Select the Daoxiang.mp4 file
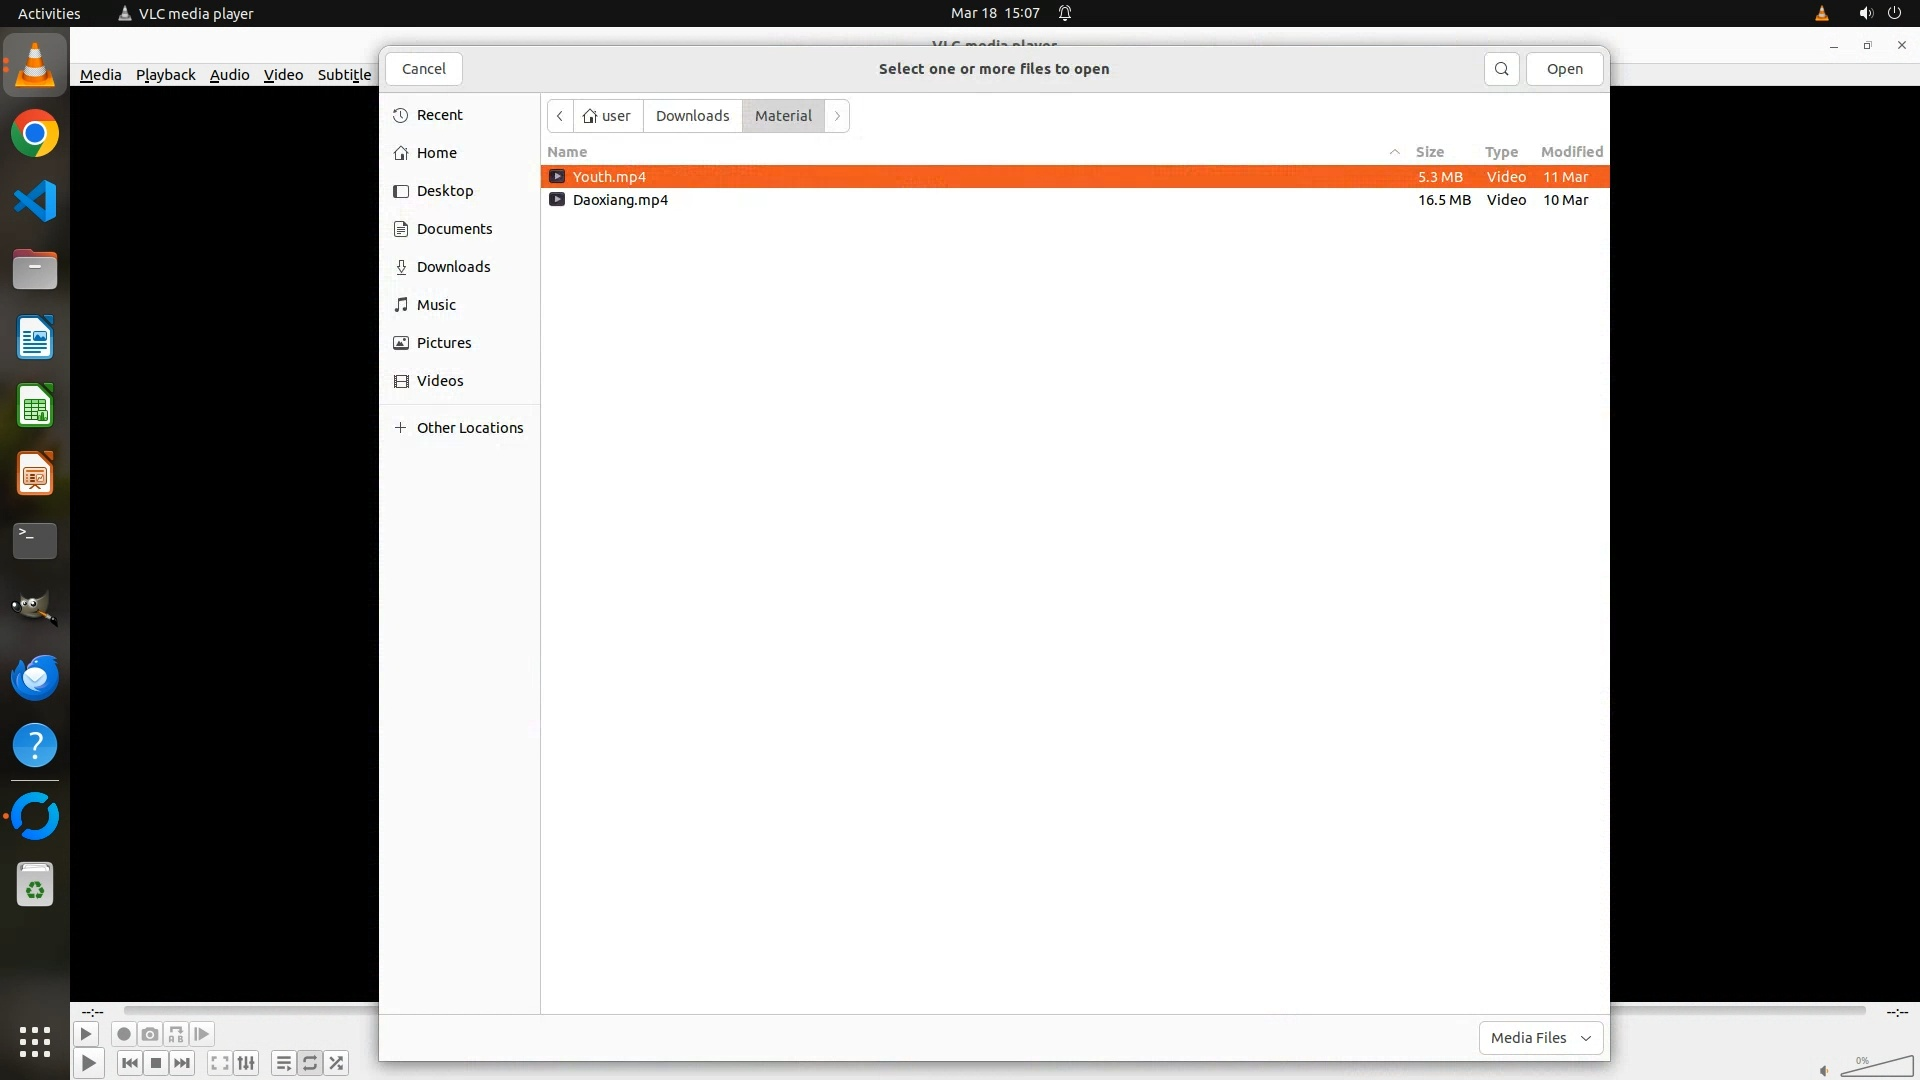Screen dimensions: 1920x1080 pyautogui.click(x=620, y=200)
